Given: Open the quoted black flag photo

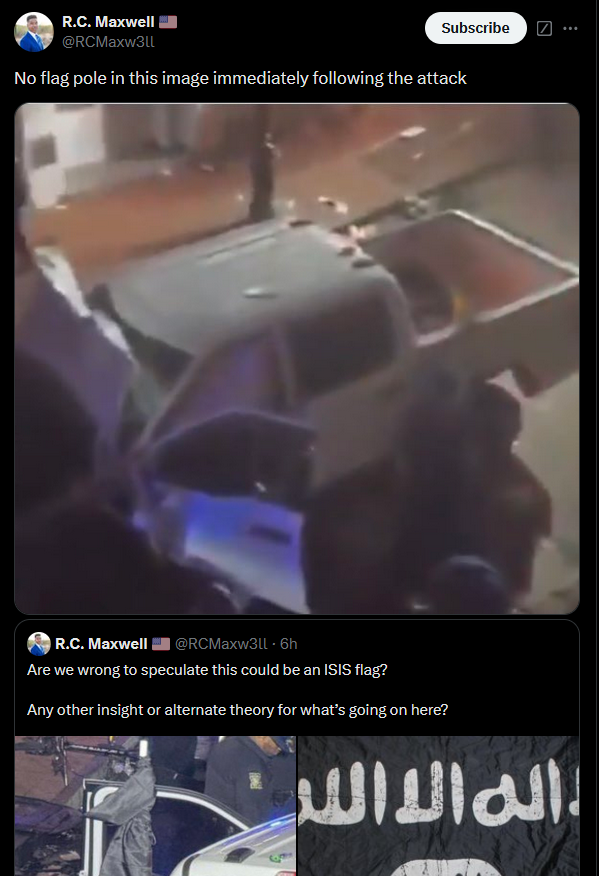Looking at the screenshot, I should pos(439,806).
